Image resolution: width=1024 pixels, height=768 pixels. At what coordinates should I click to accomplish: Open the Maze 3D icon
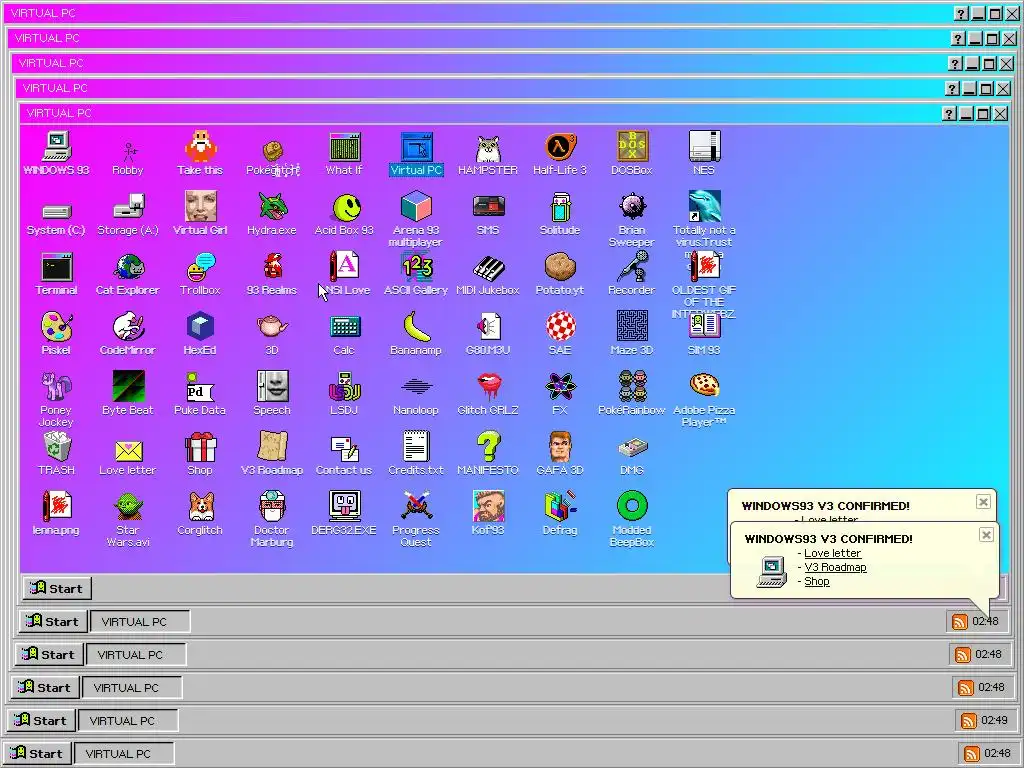(x=632, y=334)
